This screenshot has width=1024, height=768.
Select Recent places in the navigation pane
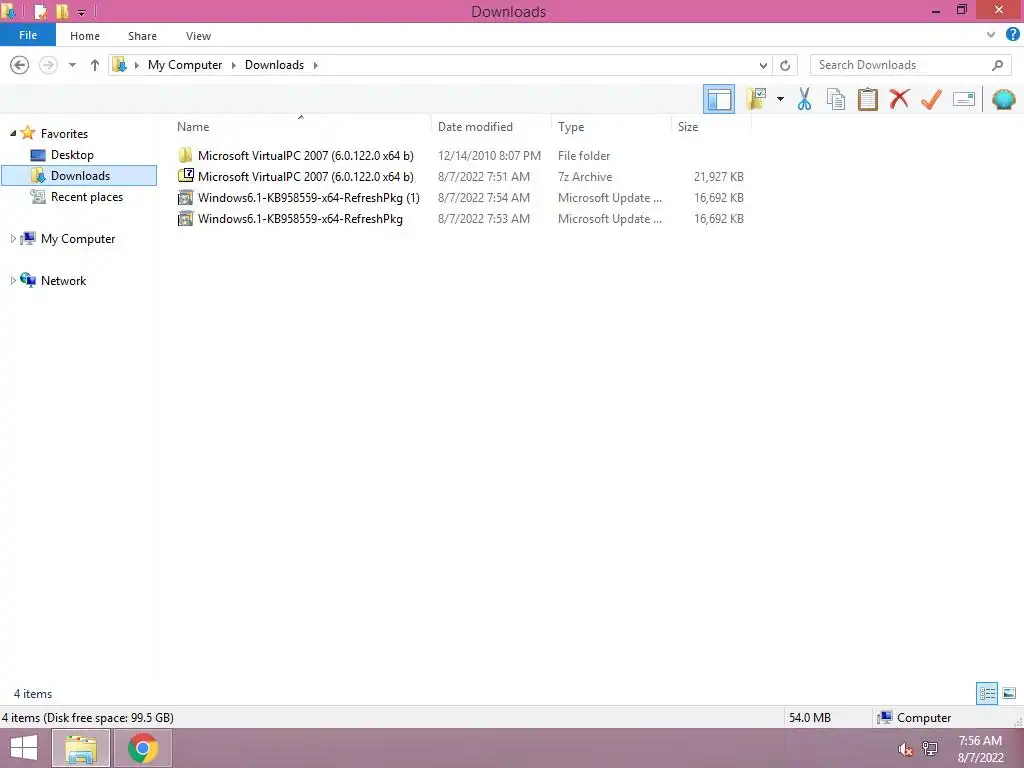87,197
